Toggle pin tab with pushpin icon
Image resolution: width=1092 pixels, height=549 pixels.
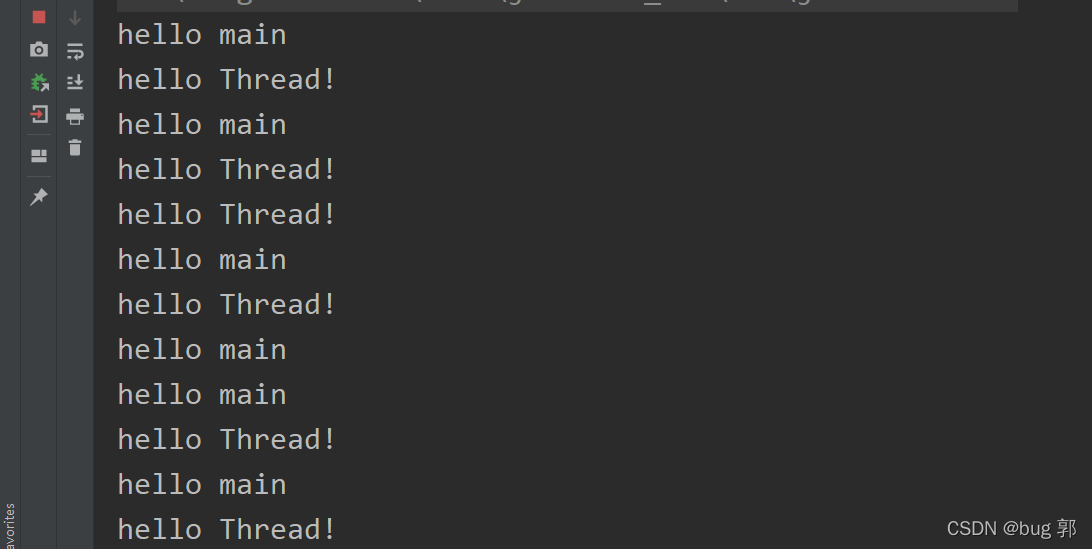coord(39,197)
